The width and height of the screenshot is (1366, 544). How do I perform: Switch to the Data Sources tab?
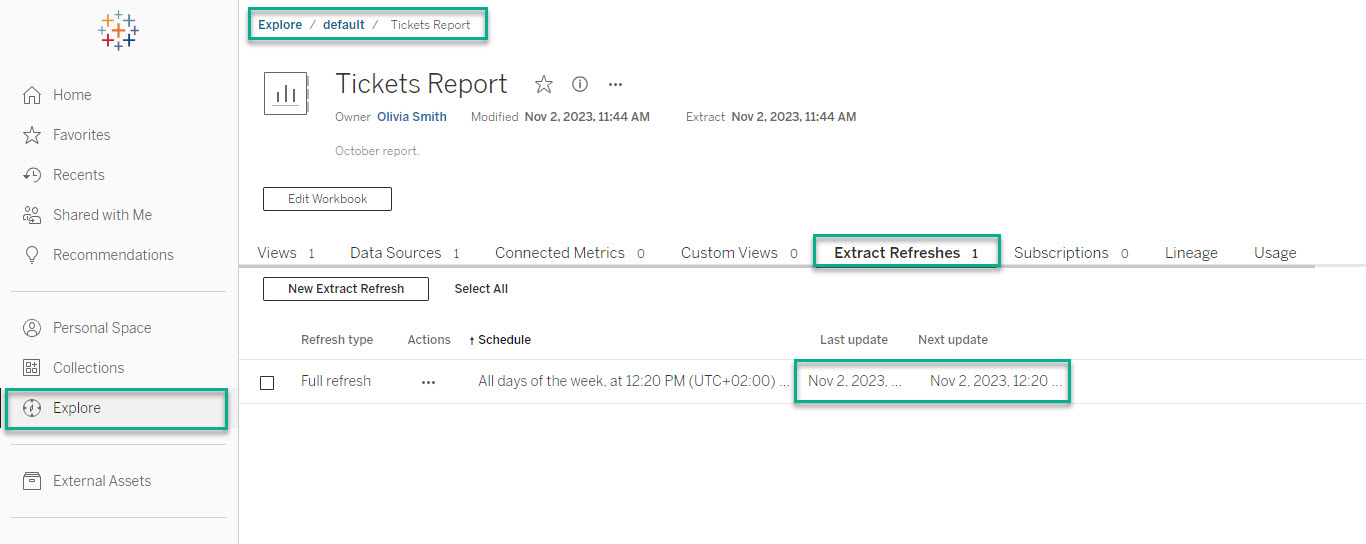tap(395, 253)
